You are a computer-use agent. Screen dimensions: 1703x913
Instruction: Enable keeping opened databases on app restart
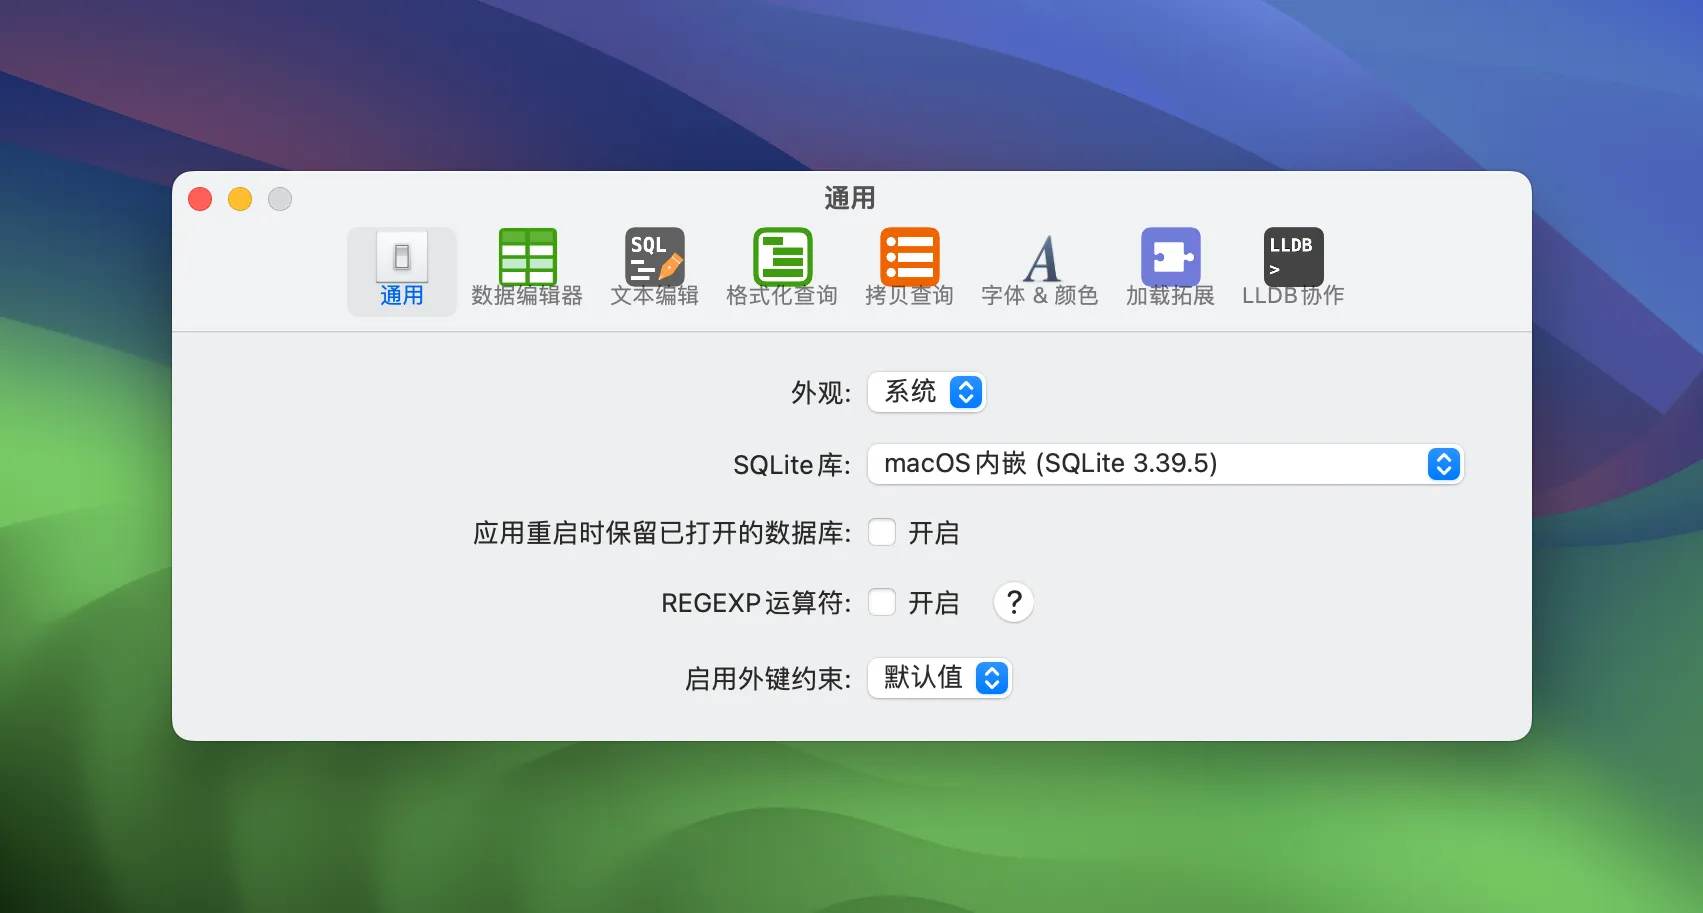point(882,532)
